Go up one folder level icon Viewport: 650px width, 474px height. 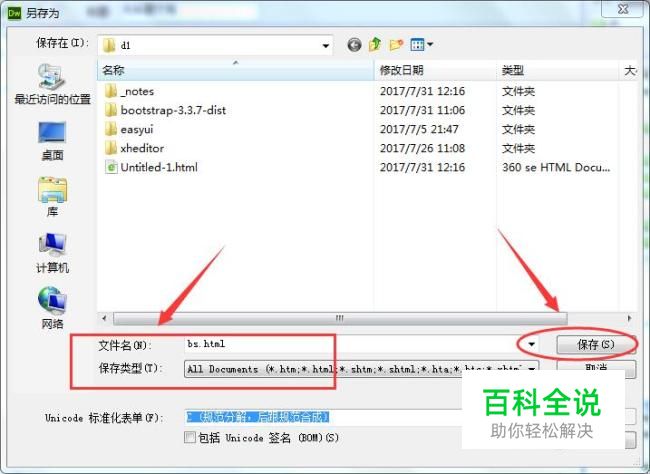[375, 44]
